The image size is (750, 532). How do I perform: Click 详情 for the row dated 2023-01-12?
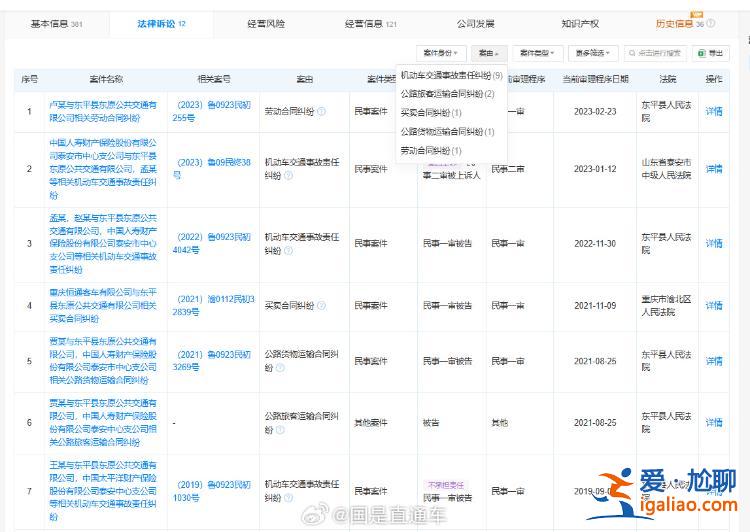(x=714, y=169)
